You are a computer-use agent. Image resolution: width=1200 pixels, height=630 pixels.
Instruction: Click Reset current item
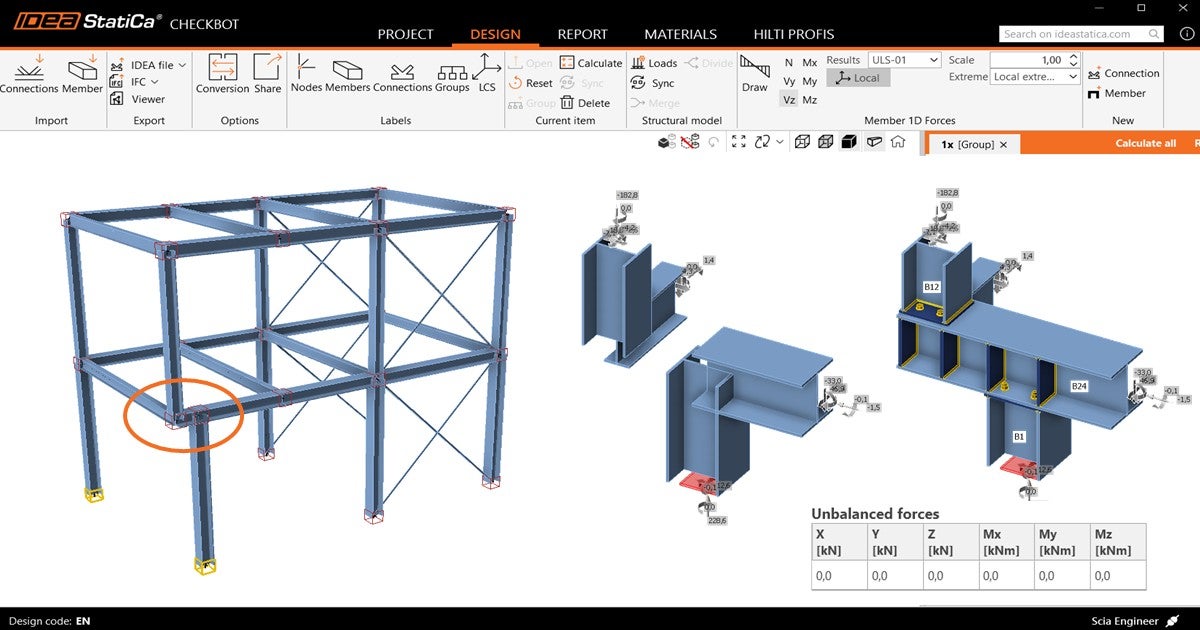point(530,83)
